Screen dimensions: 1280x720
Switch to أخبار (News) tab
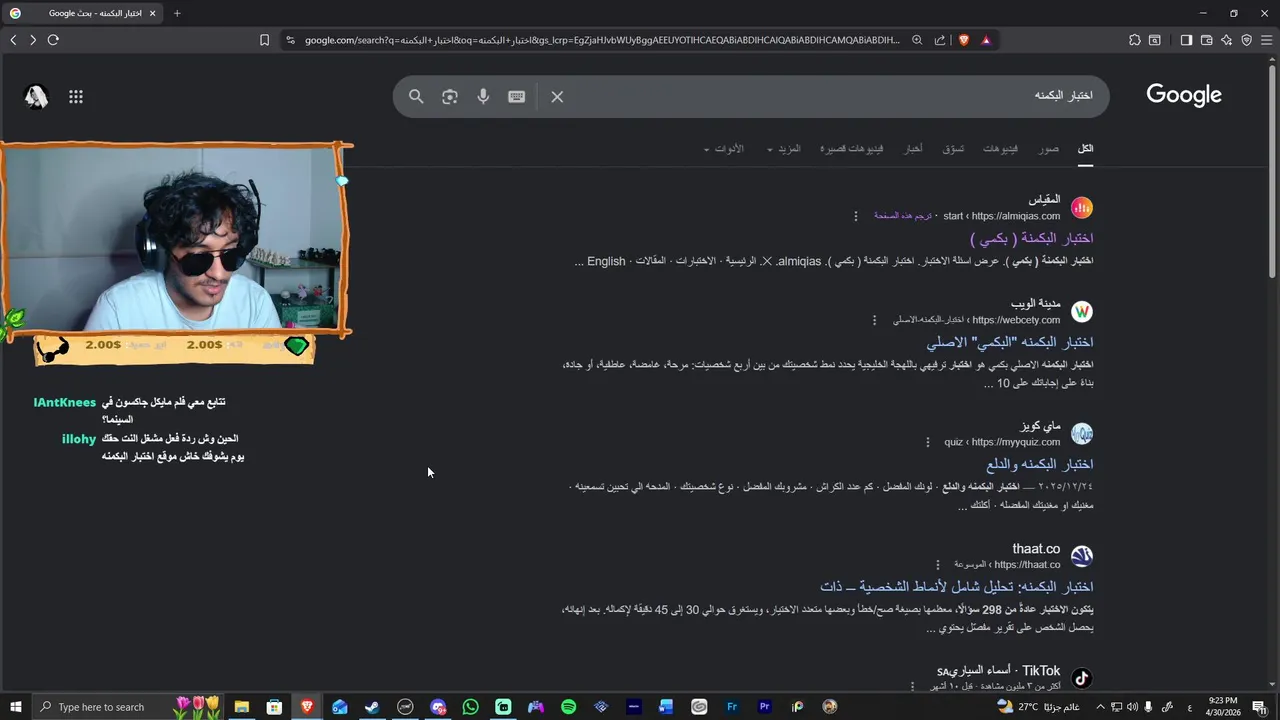(913, 149)
